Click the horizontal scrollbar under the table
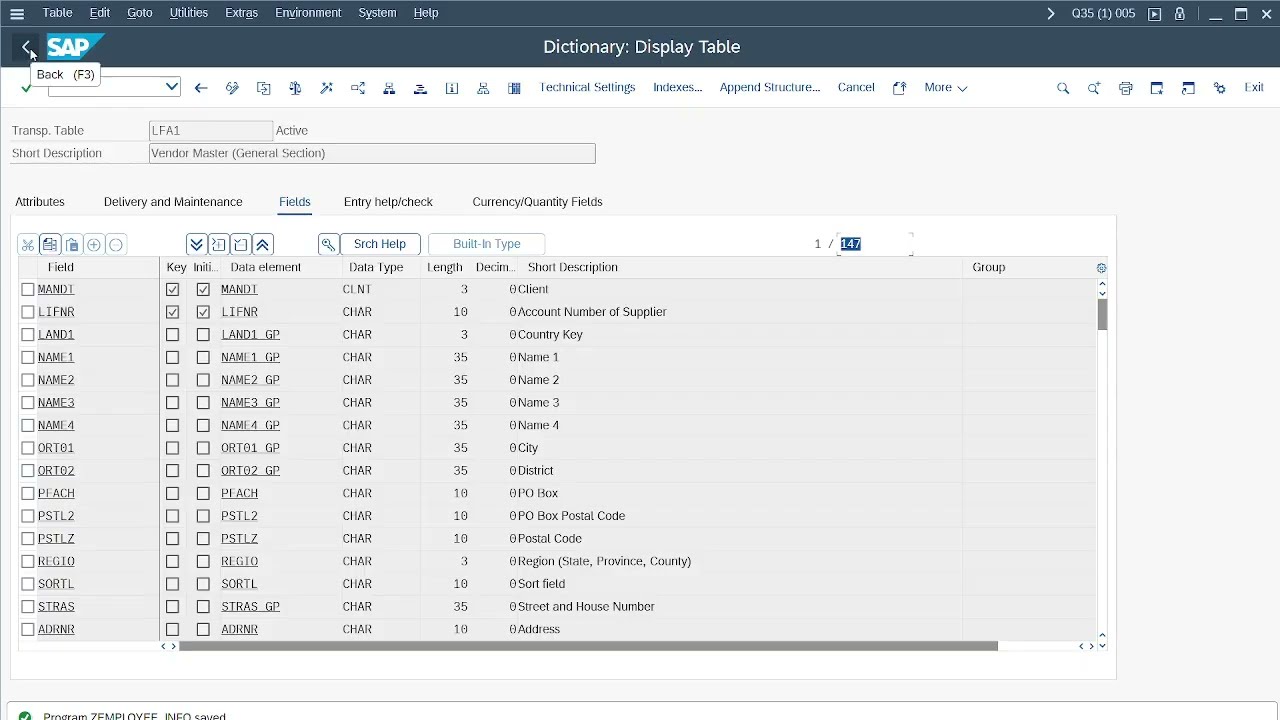 (x=588, y=646)
